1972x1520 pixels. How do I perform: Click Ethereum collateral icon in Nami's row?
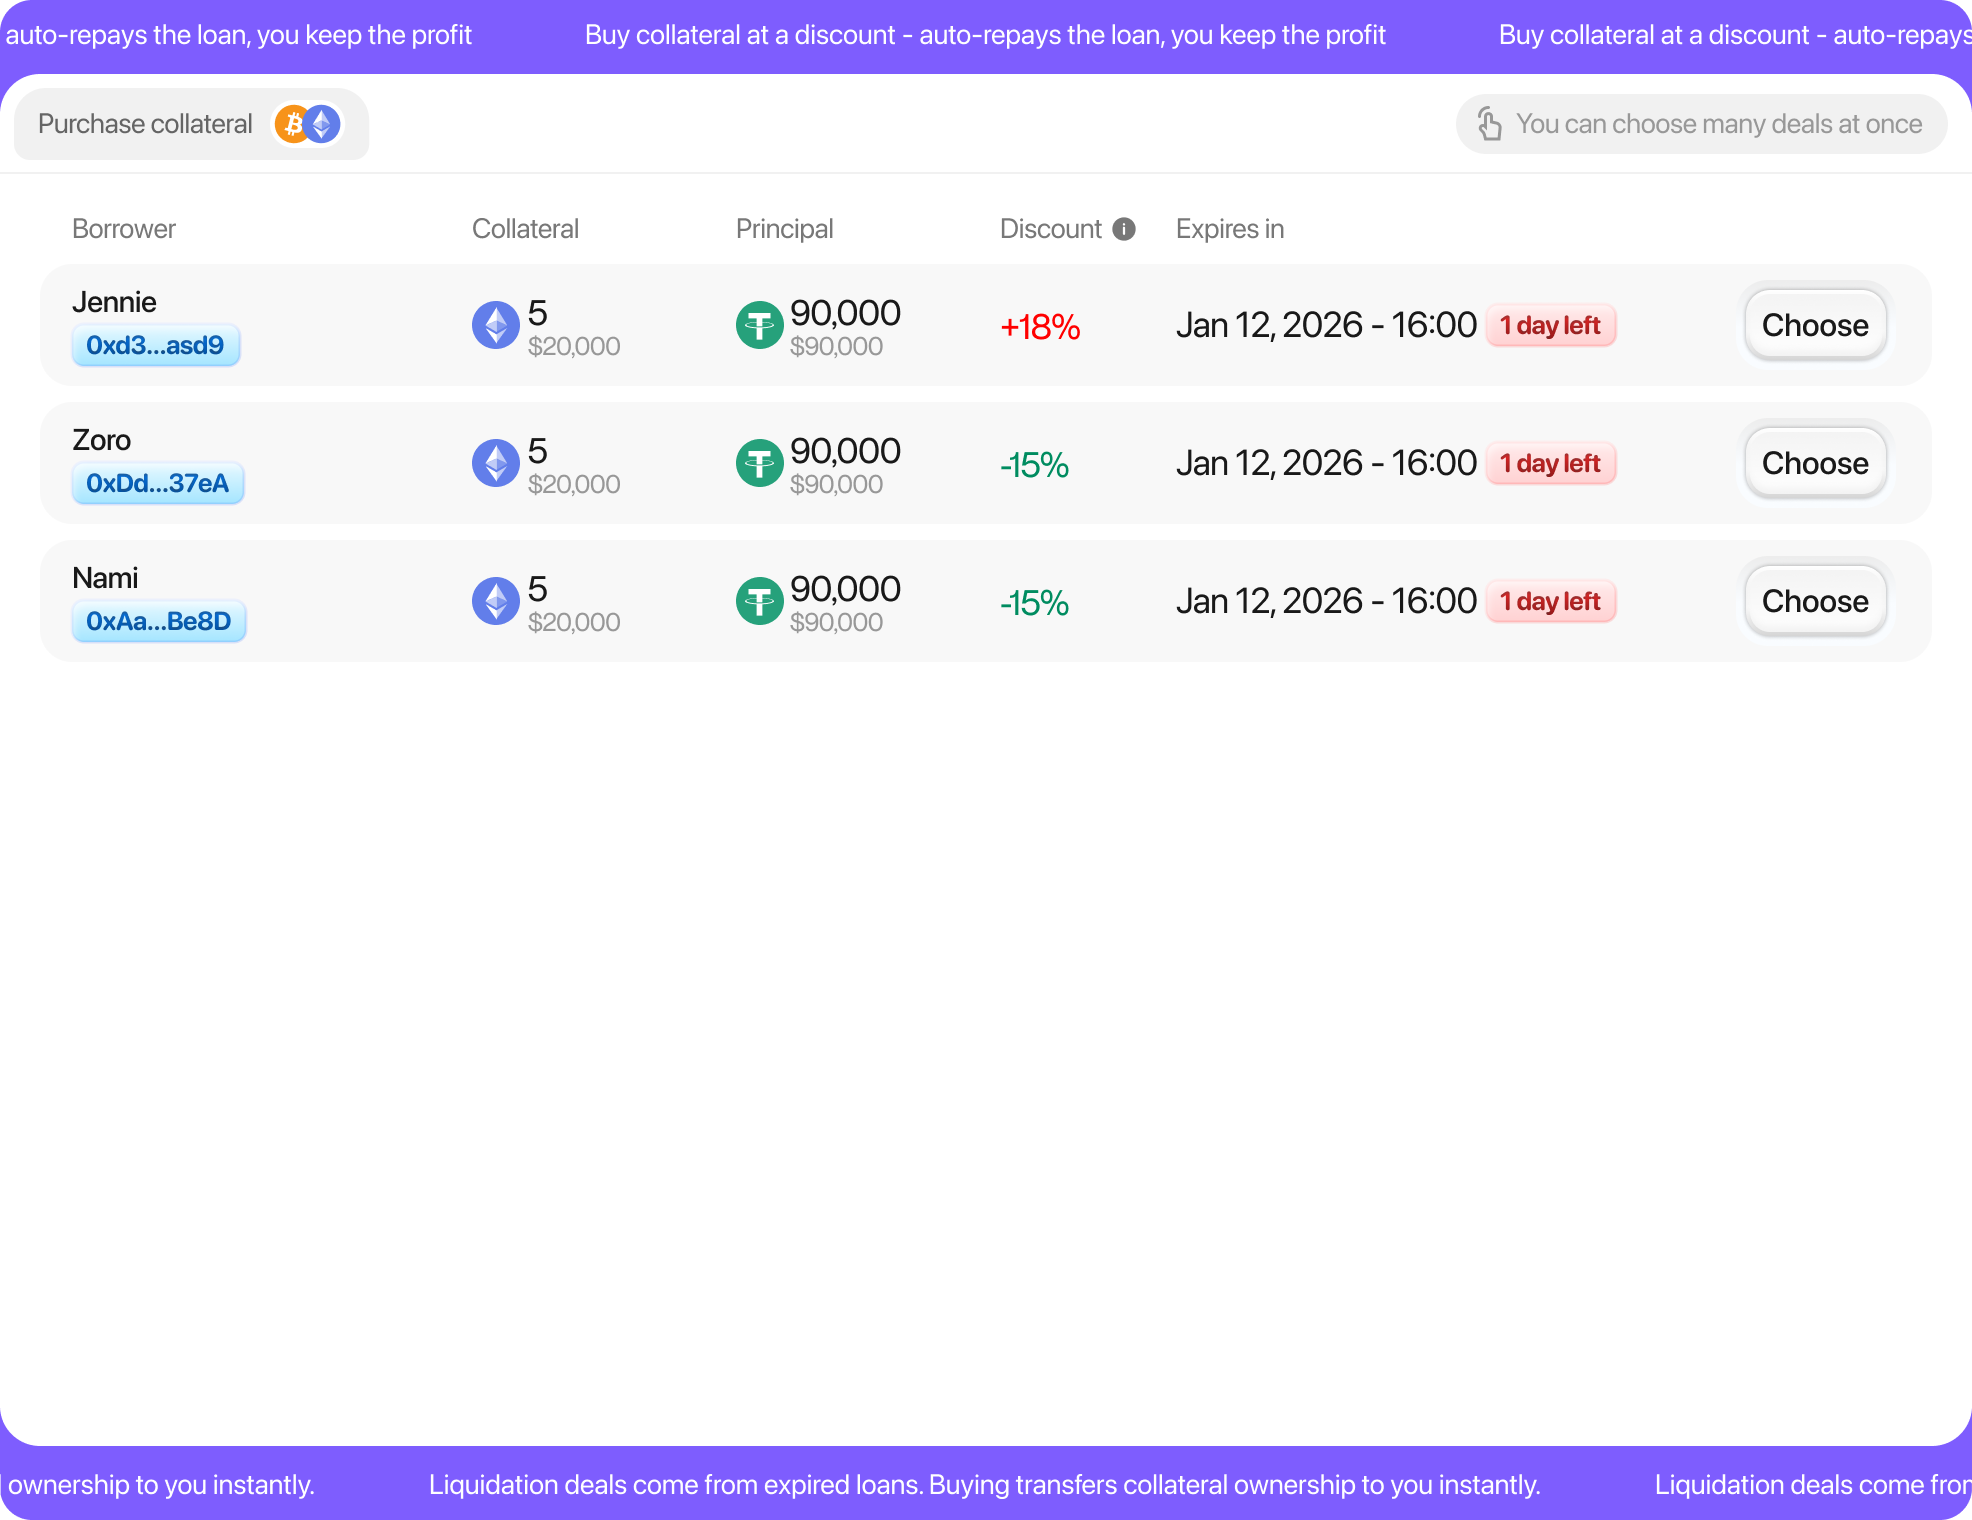(x=496, y=601)
